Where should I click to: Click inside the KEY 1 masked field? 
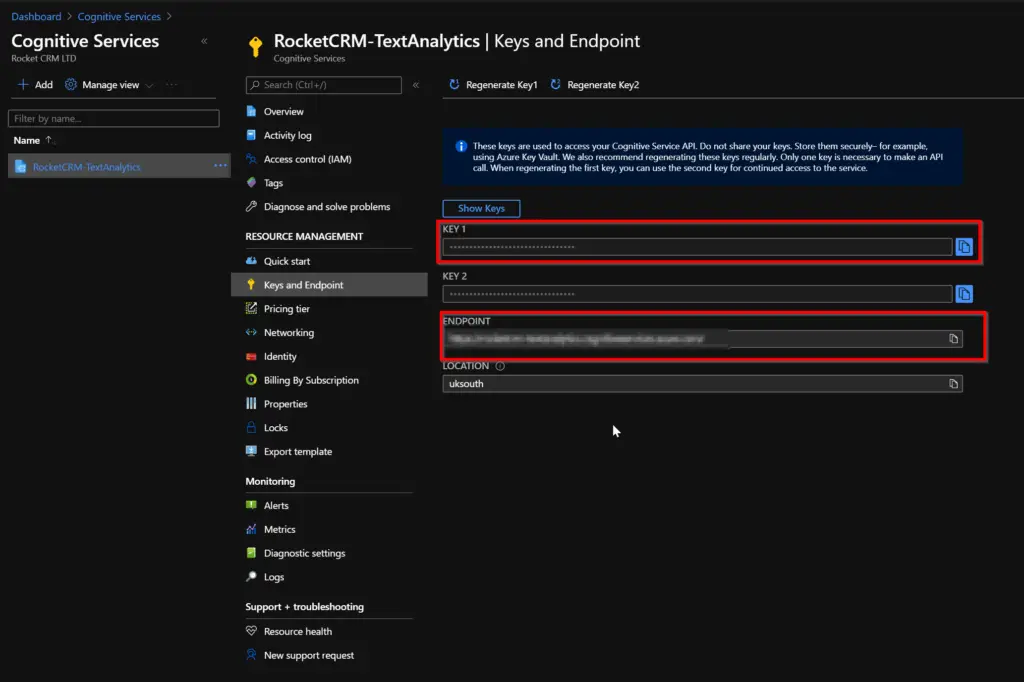tap(697, 247)
